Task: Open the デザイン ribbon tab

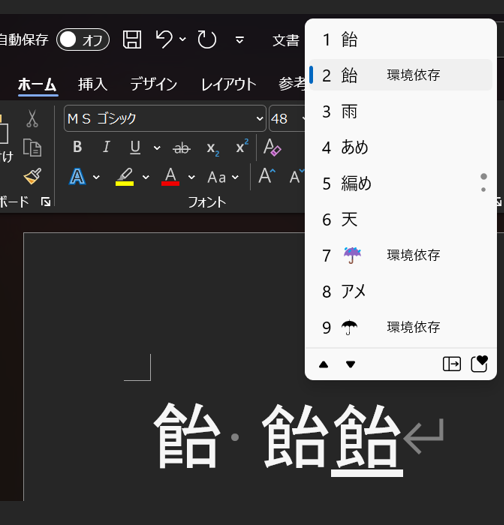Action: pyautogui.click(x=154, y=84)
